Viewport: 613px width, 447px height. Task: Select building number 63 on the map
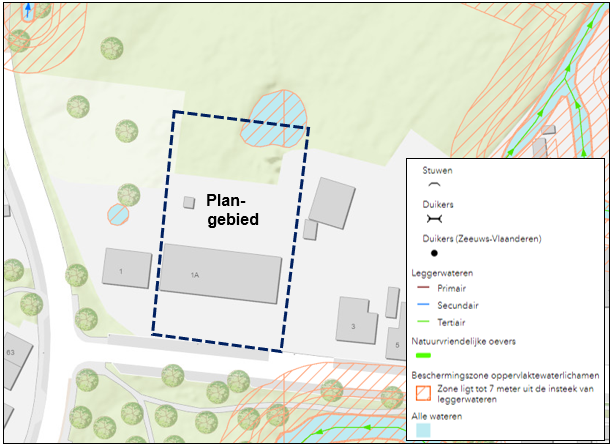click(x=16, y=361)
